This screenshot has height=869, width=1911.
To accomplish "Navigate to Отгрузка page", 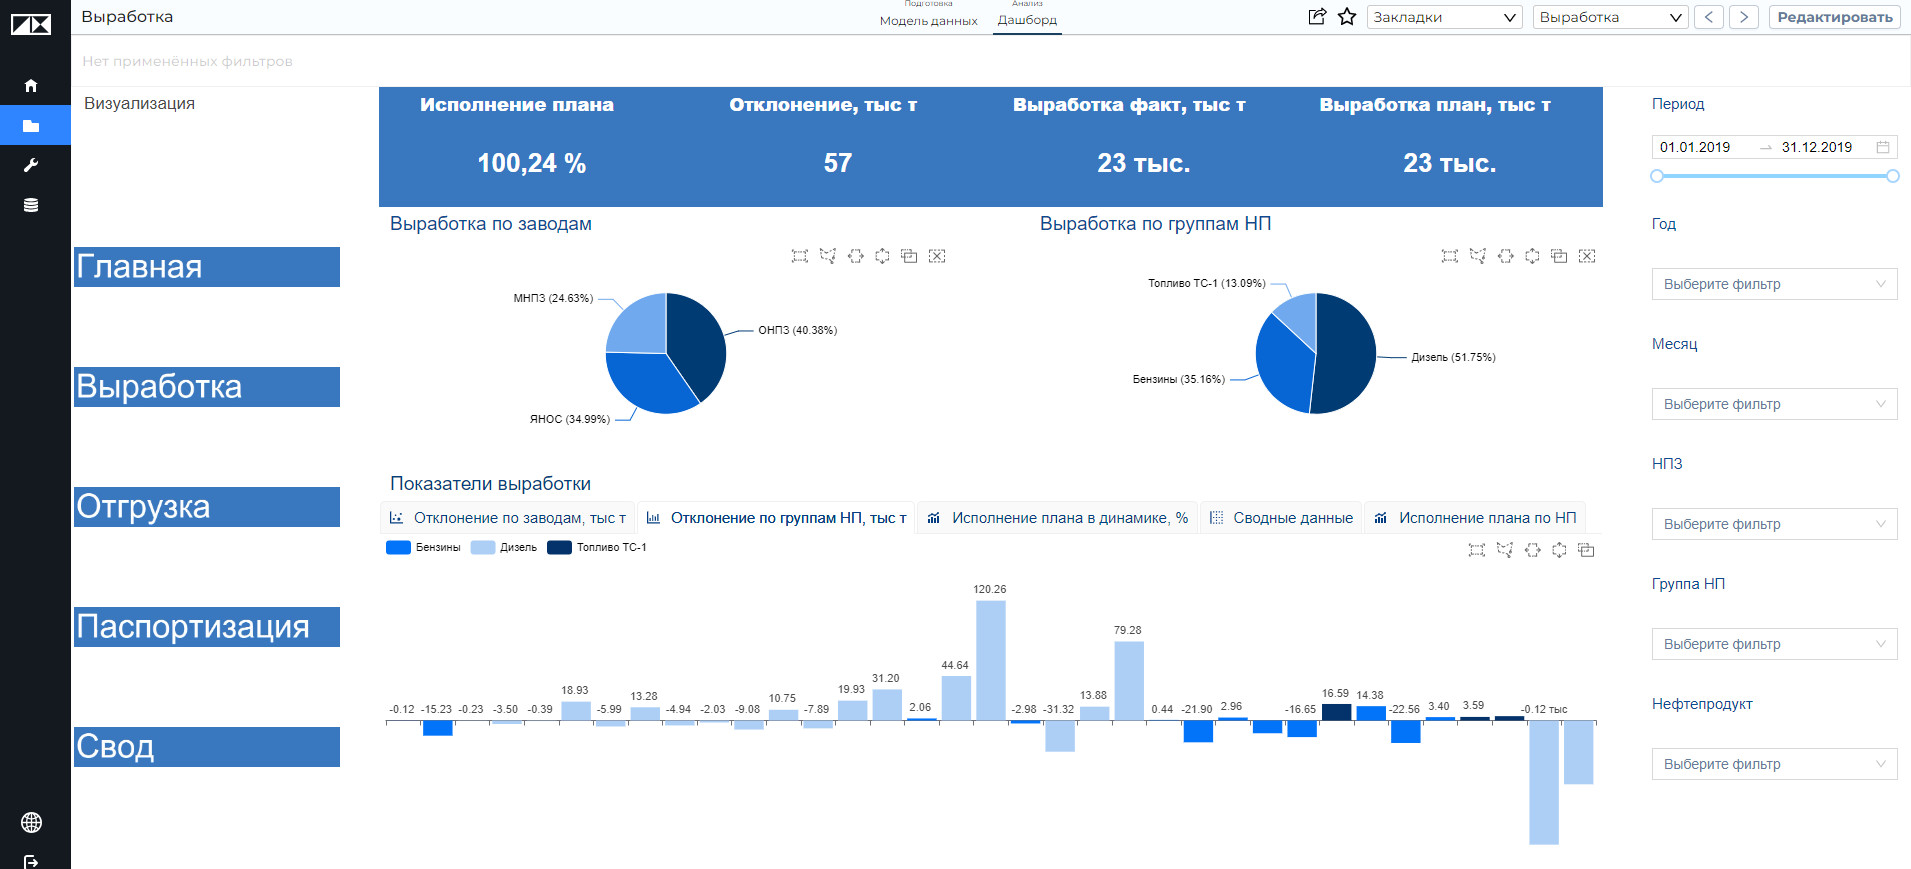I will (207, 507).
